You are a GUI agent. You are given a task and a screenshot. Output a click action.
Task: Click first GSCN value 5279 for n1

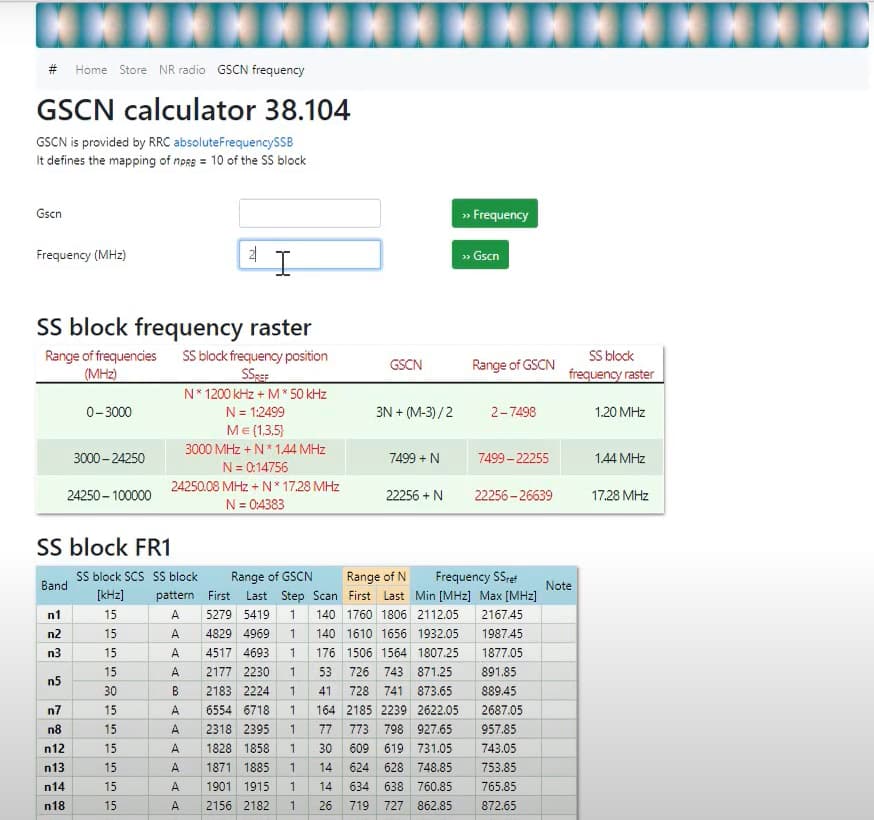pyautogui.click(x=218, y=615)
